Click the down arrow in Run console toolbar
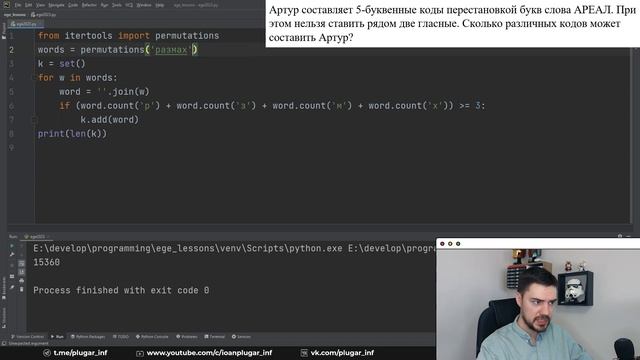This screenshot has width=640, height=360. coord(22,254)
